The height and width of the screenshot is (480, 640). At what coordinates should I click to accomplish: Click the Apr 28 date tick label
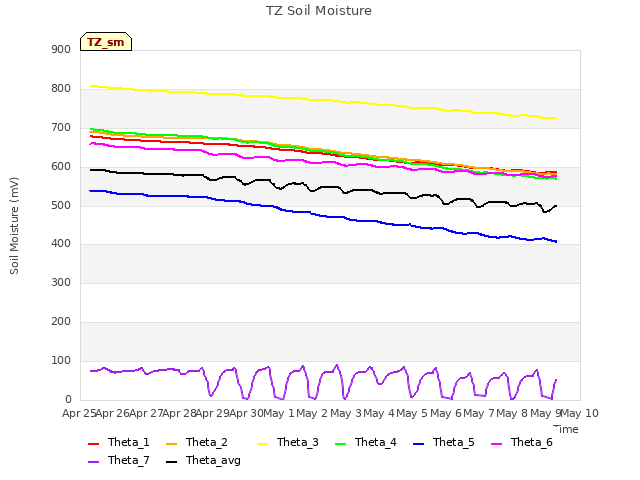[180, 413]
